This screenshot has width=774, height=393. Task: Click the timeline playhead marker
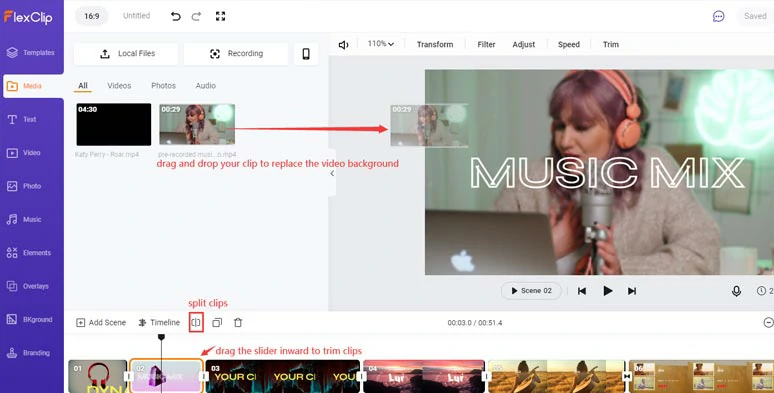coord(161,337)
